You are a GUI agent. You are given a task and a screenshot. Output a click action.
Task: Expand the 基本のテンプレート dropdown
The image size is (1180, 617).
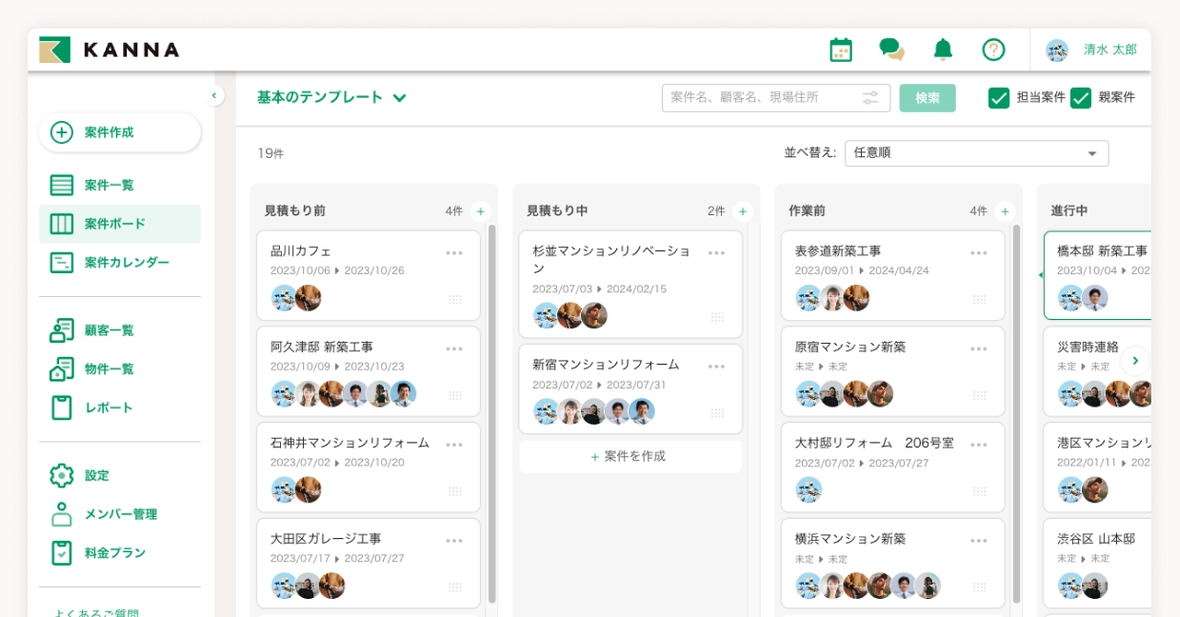331,97
